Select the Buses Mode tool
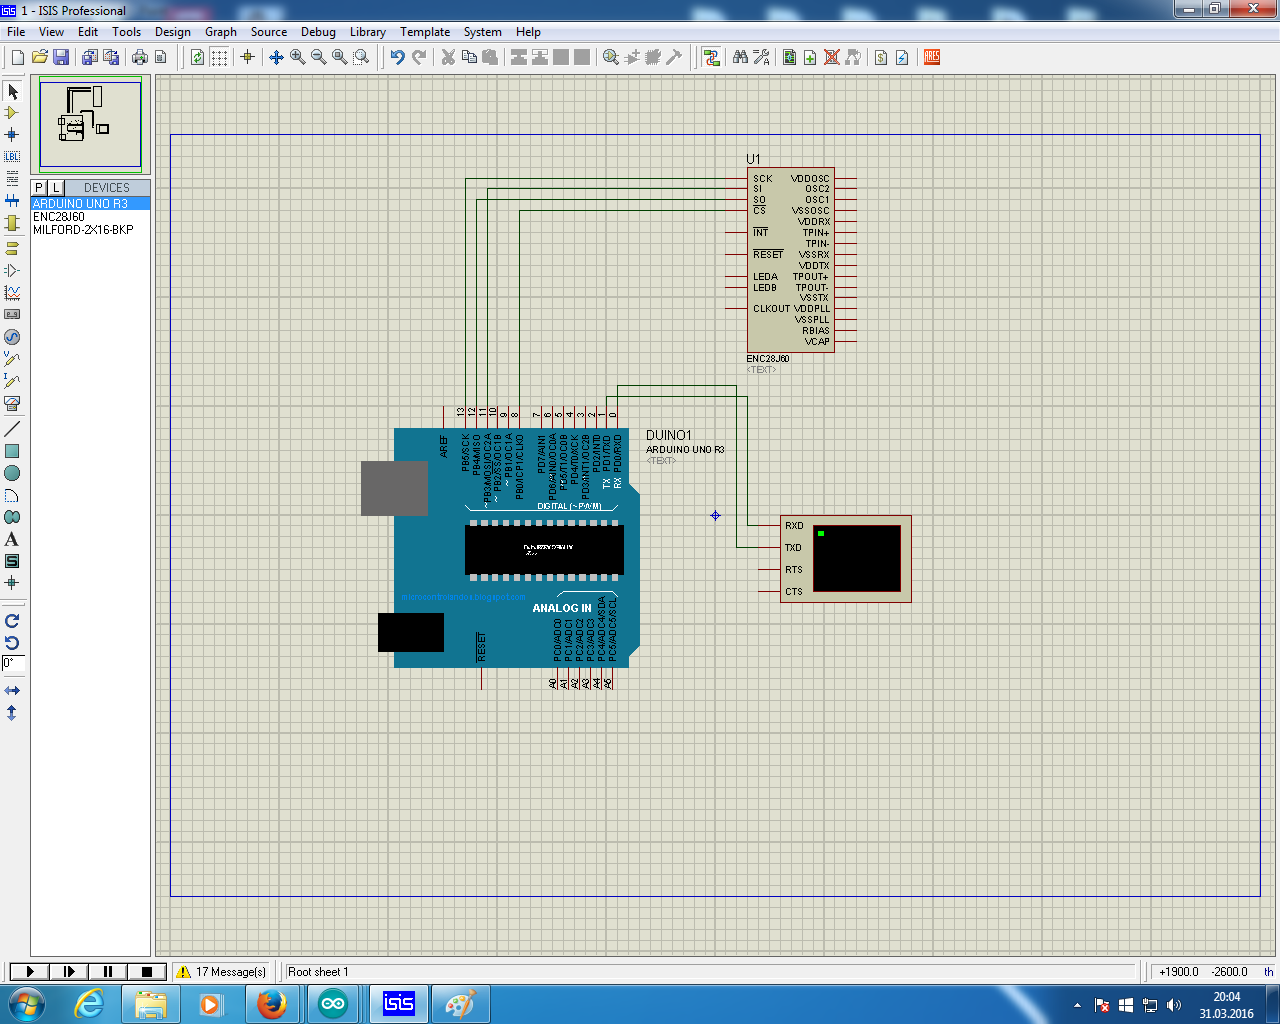The width and height of the screenshot is (1280, 1024). click(x=12, y=201)
